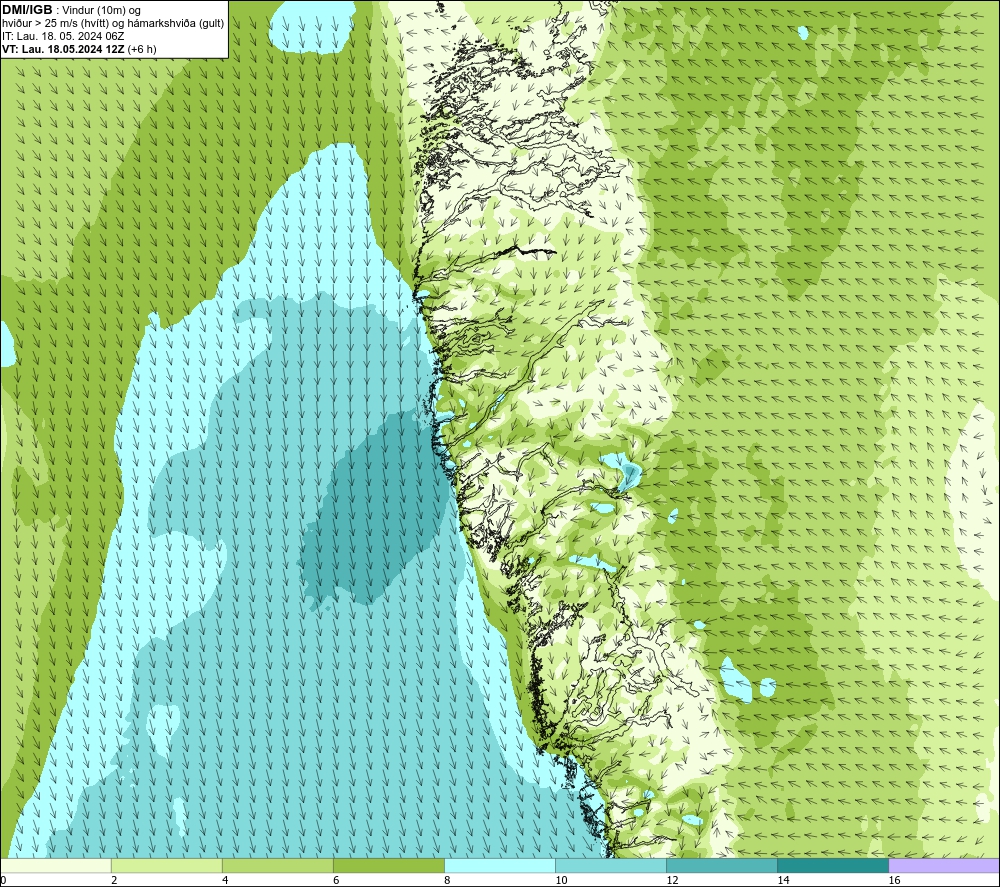Image resolution: width=1000 pixels, height=887 pixels.
Task: Click the legend scale label '14'
Action: point(783,880)
